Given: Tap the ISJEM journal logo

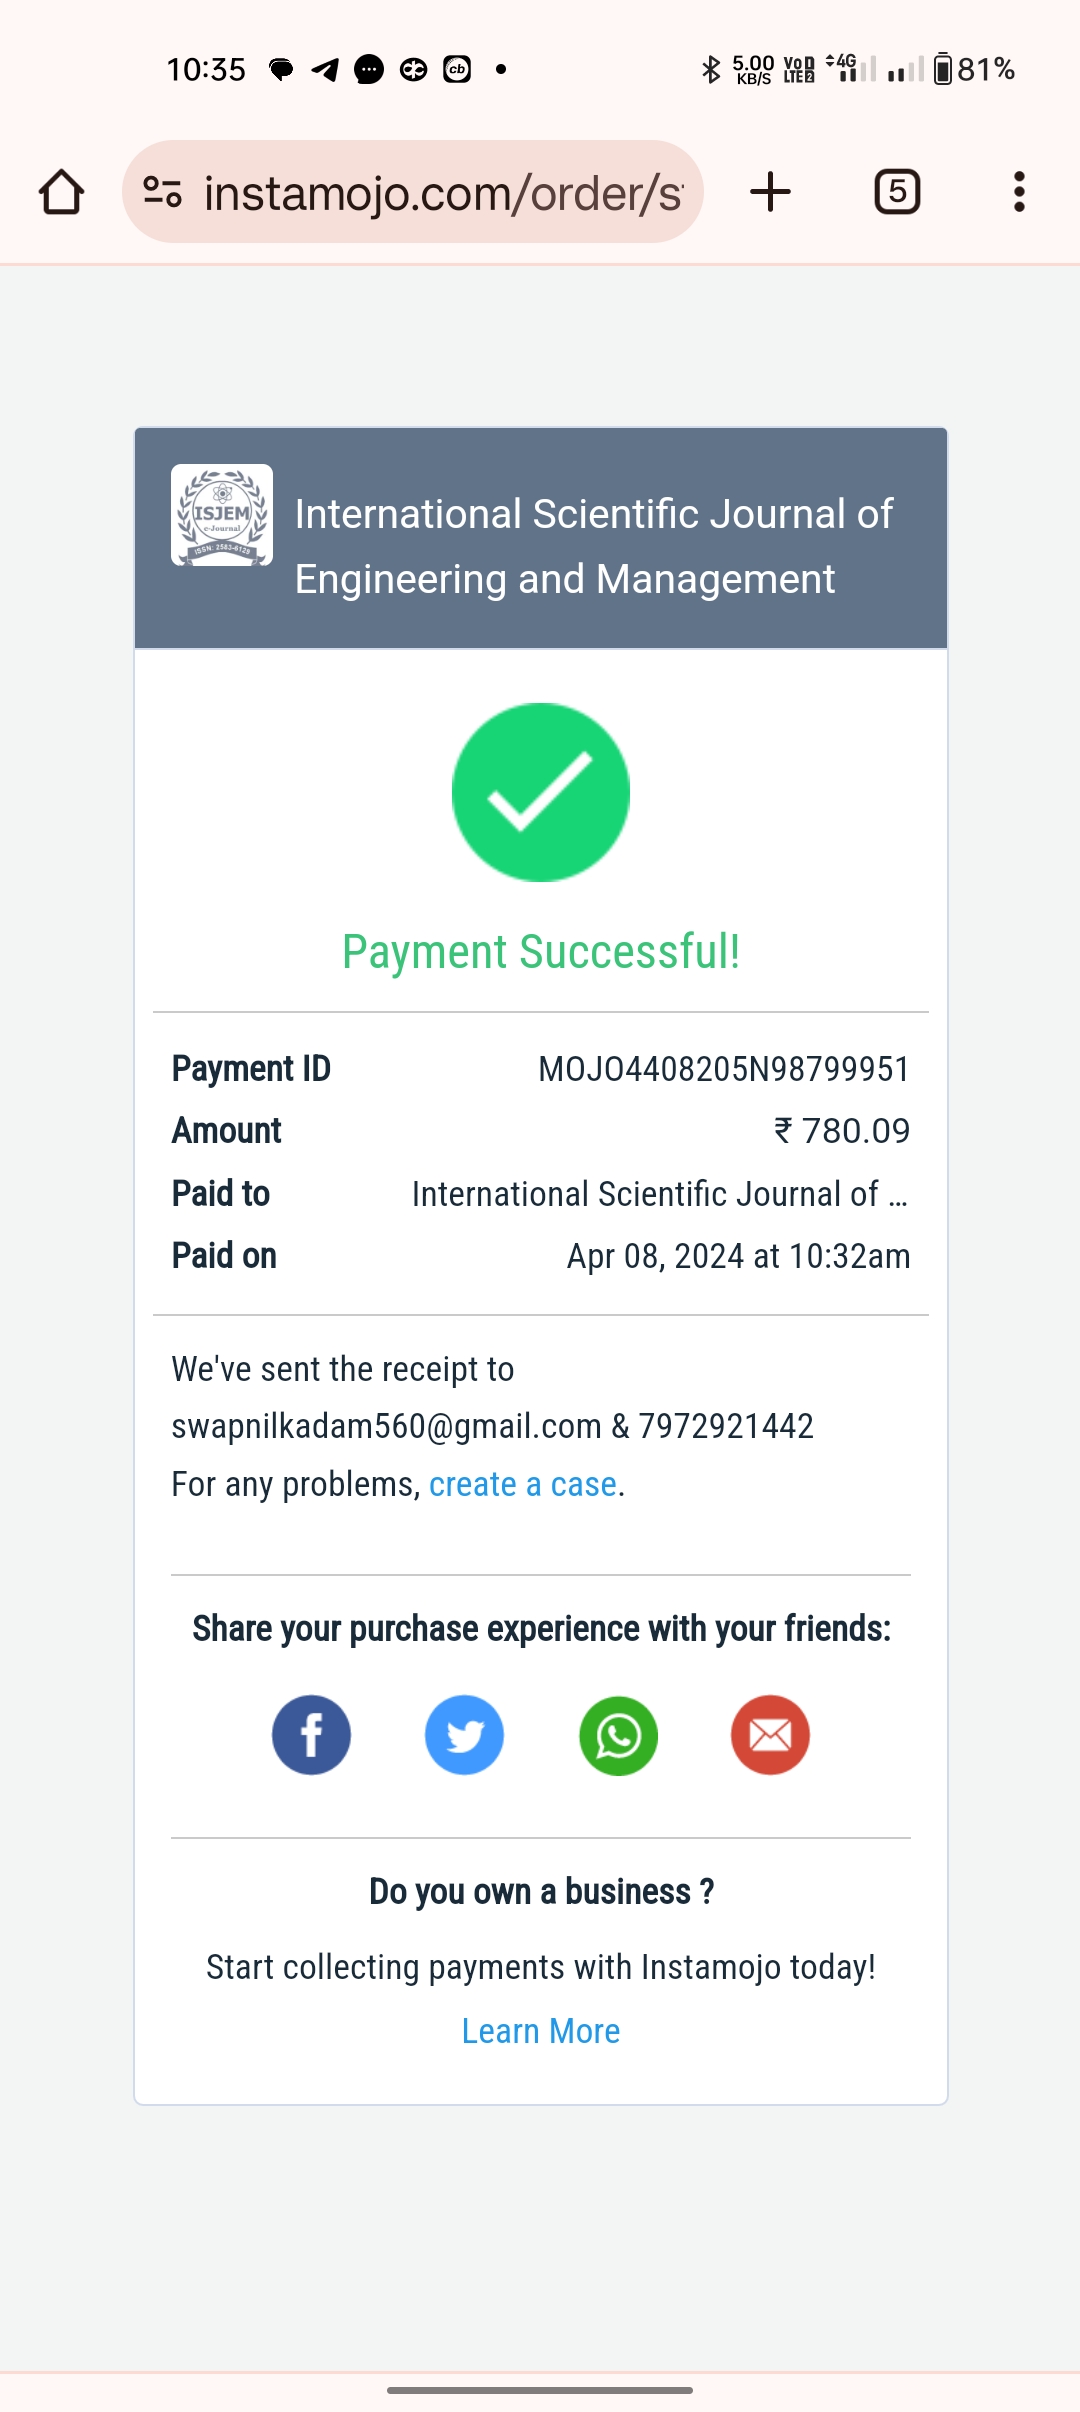Looking at the screenshot, I should point(222,515).
